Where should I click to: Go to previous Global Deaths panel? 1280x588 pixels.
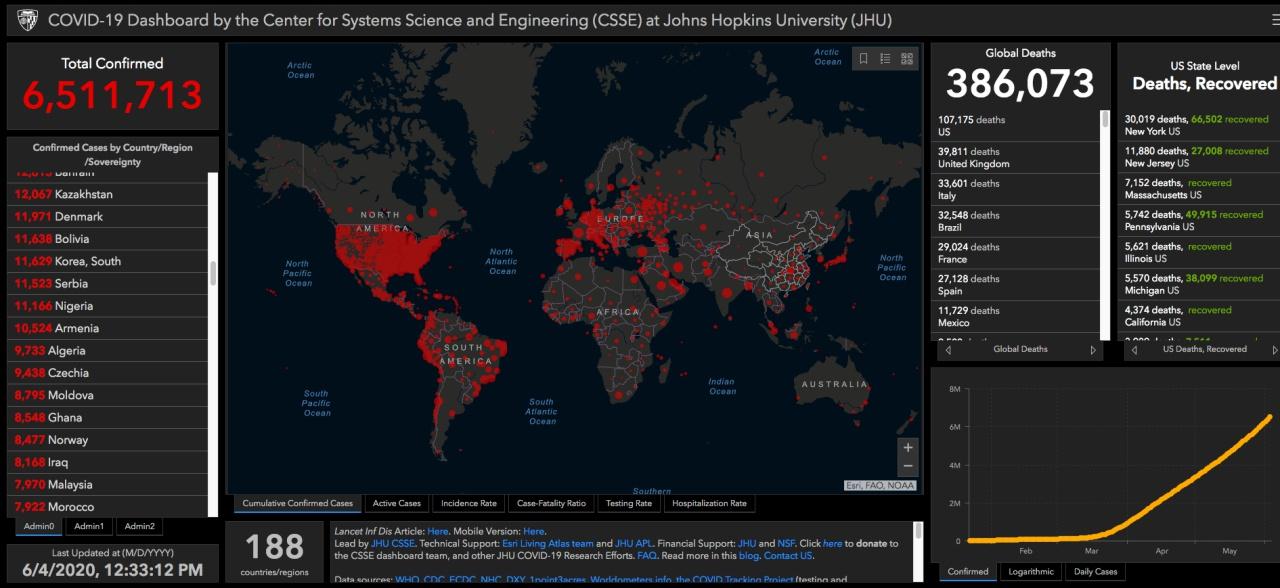pyautogui.click(x=948, y=350)
